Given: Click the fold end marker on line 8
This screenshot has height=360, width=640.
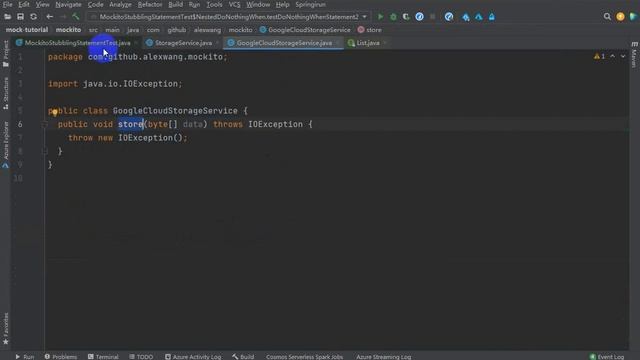Looking at the screenshot, I should coord(44,151).
